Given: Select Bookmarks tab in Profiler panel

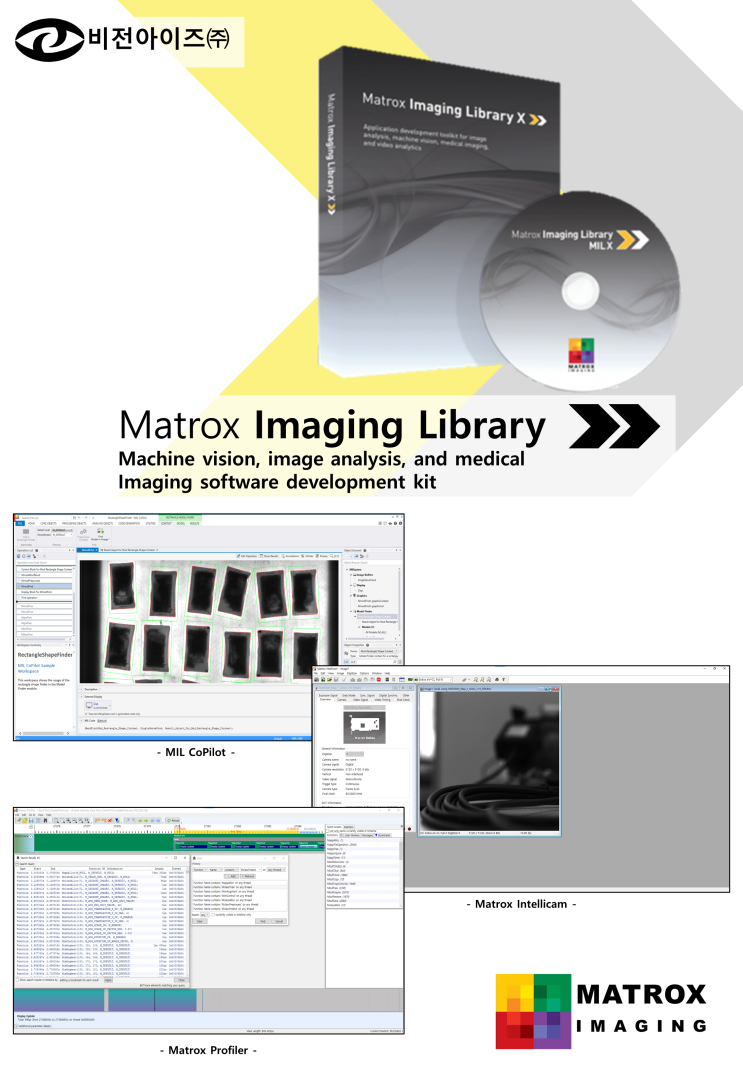Looking at the screenshot, I should [x=384, y=836].
